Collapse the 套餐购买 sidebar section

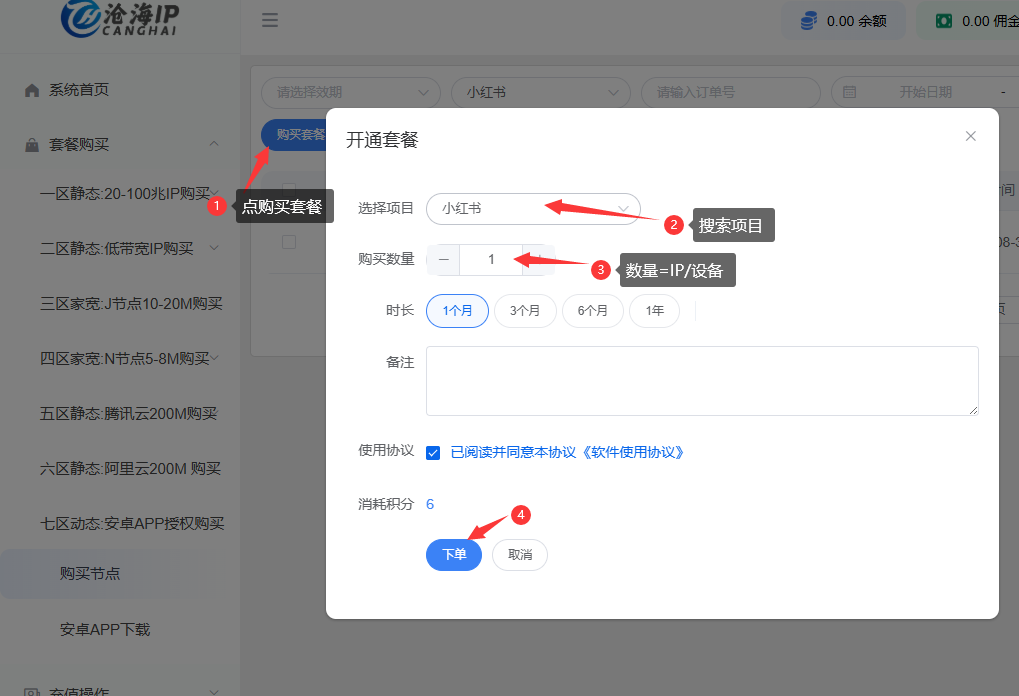[x=214, y=145]
